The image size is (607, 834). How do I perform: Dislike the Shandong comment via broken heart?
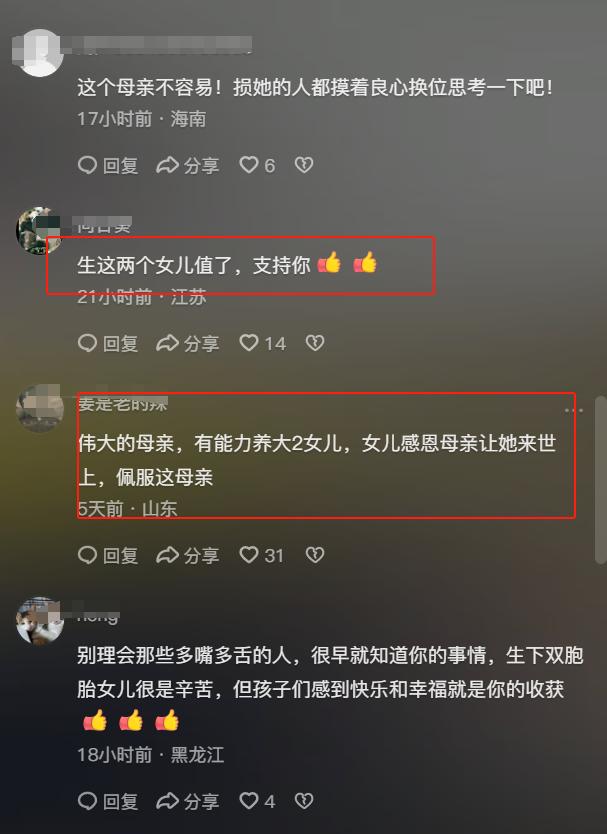(315, 555)
